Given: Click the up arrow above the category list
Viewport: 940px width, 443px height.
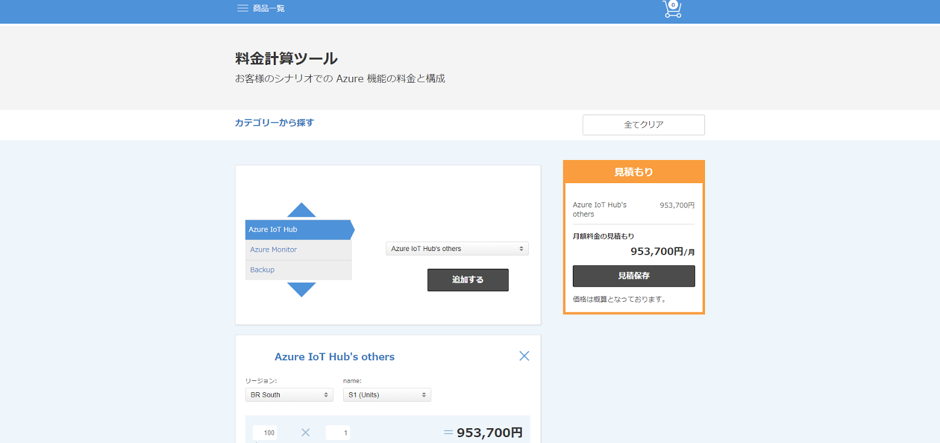Looking at the screenshot, I should (x=302, y=210).
